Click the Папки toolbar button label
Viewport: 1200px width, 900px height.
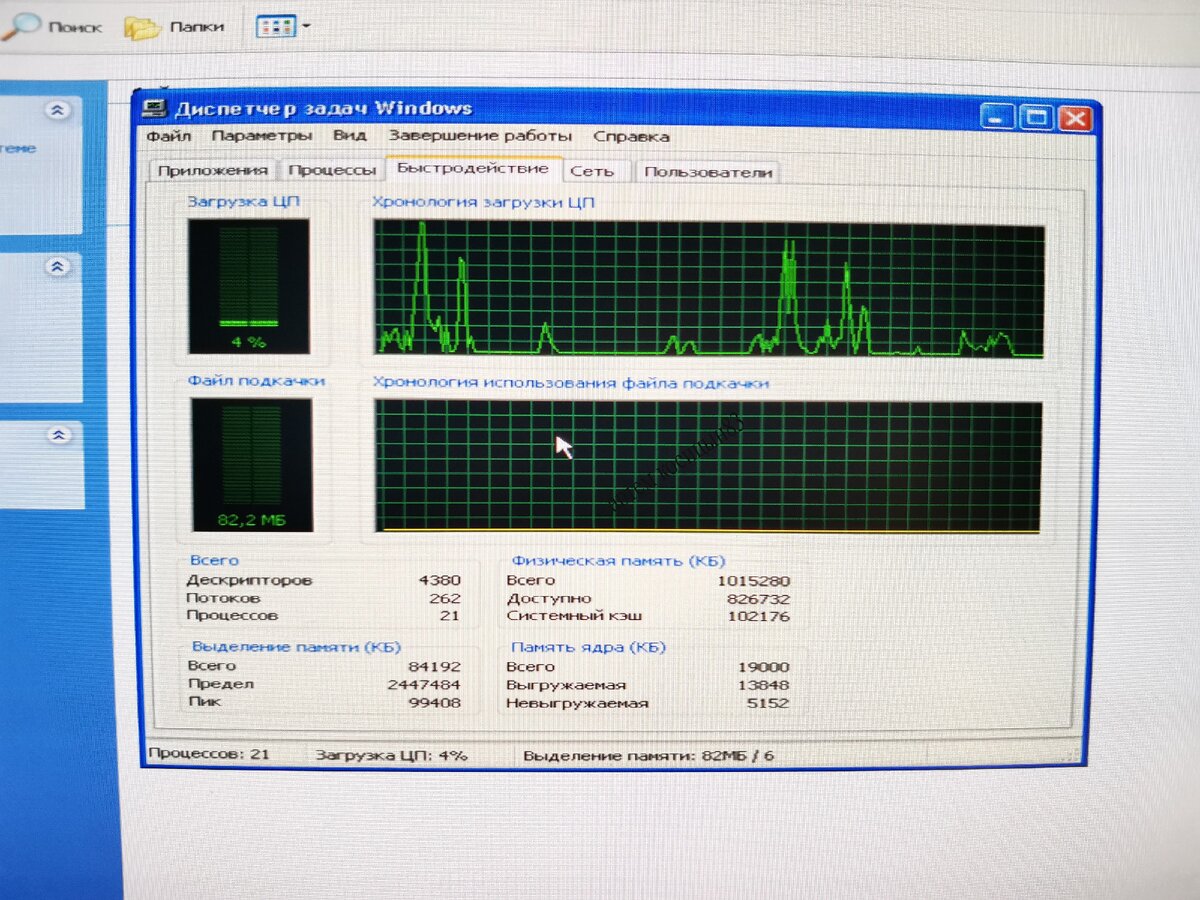point(197,27)
